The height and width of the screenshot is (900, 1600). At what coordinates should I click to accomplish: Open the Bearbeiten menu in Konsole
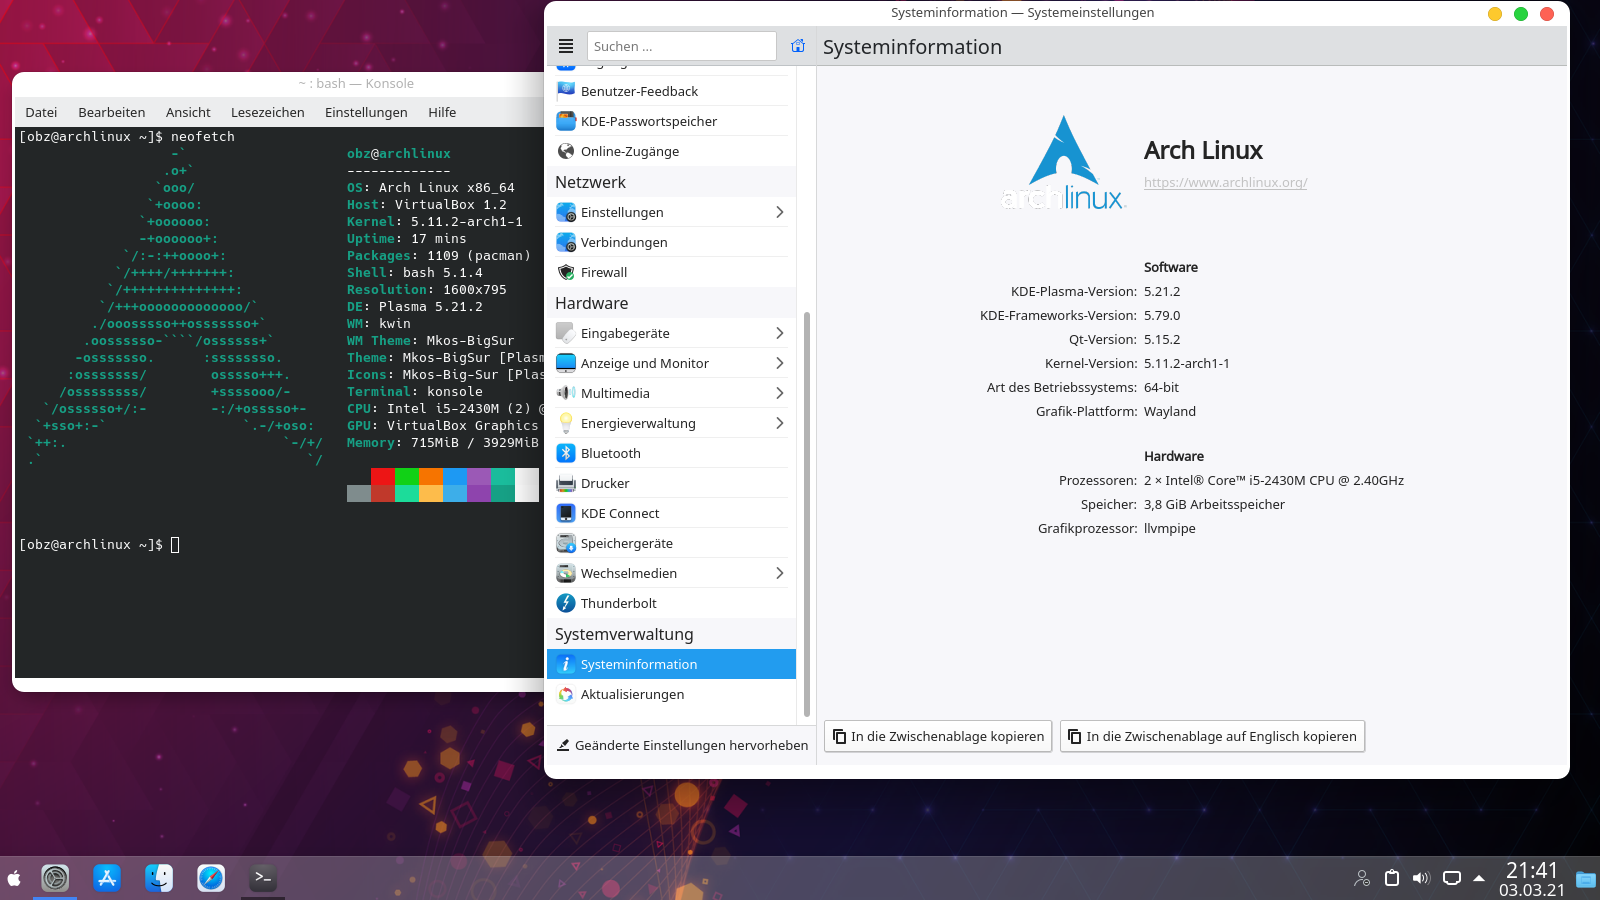click(111, 112)
